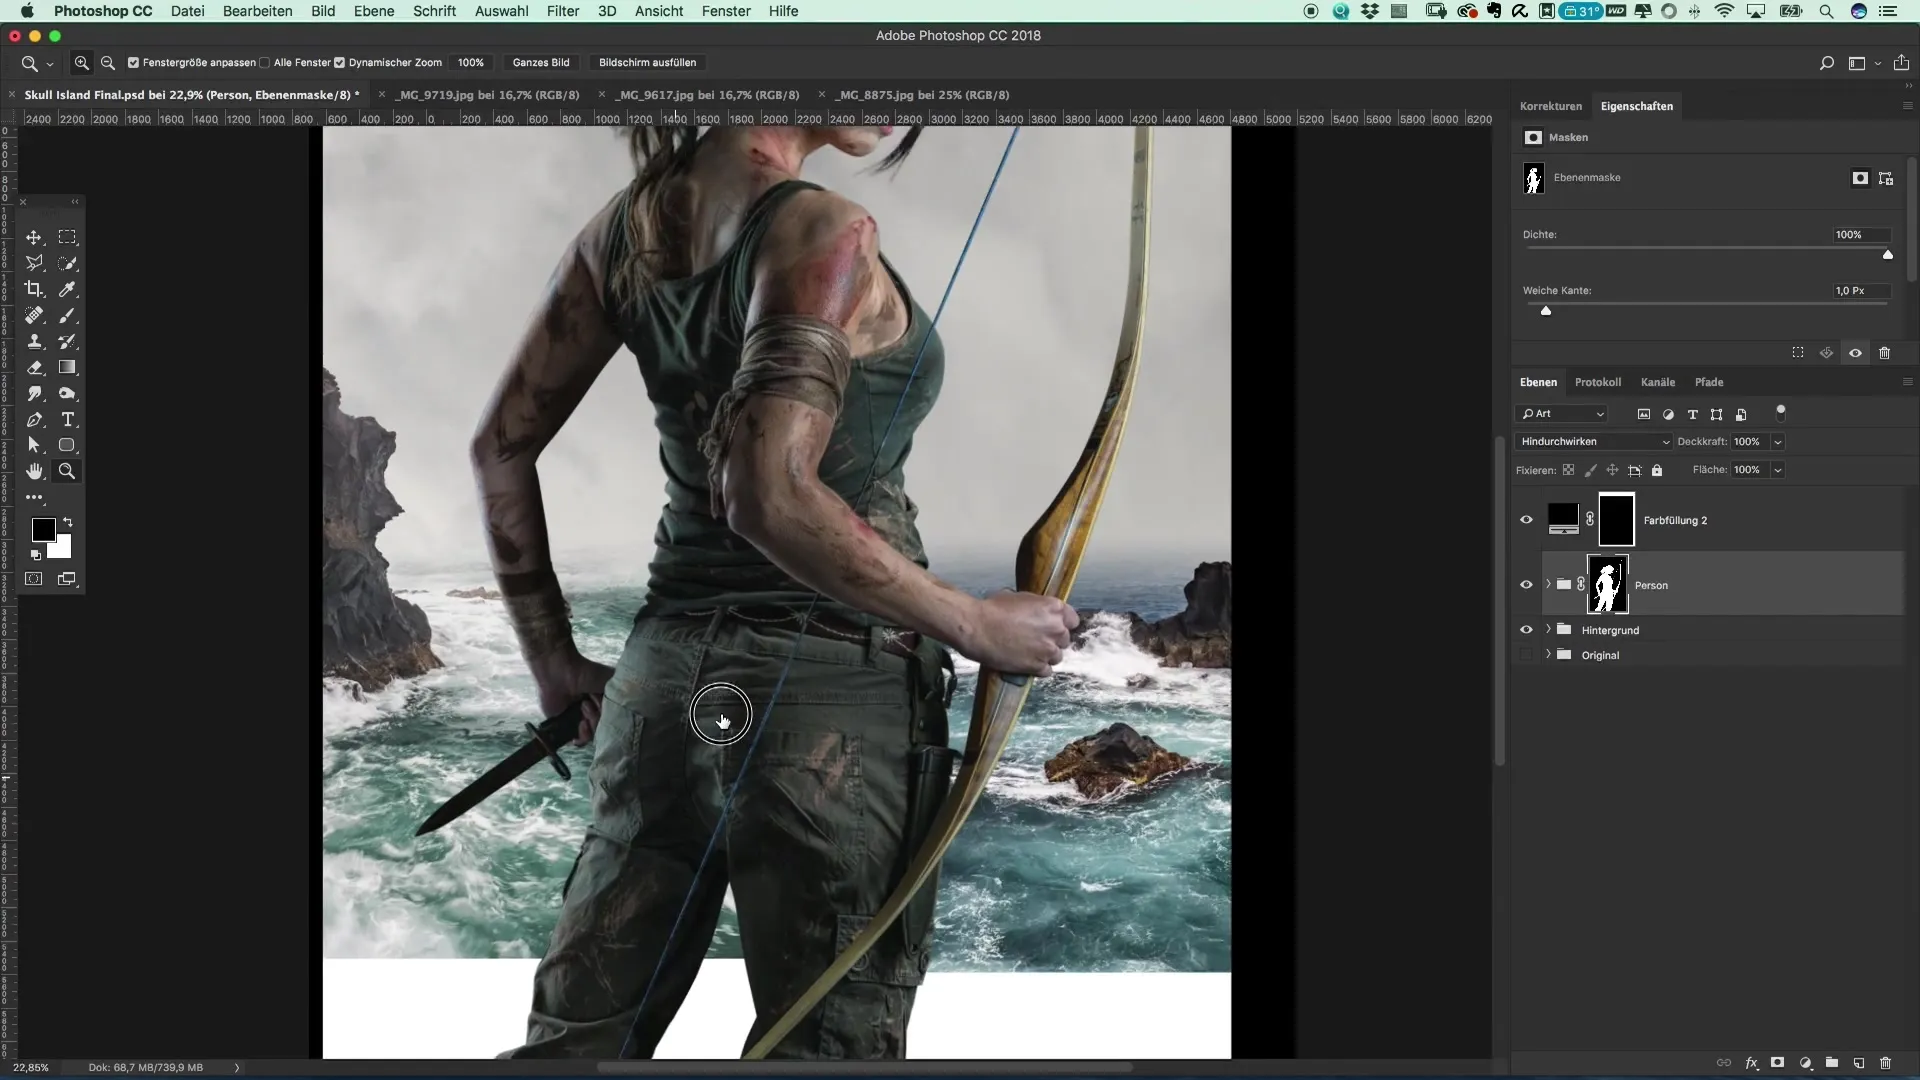The width and height of the screenshot is (1920, 1080).
Task: Open the Ebene menu
Action: 374,11
